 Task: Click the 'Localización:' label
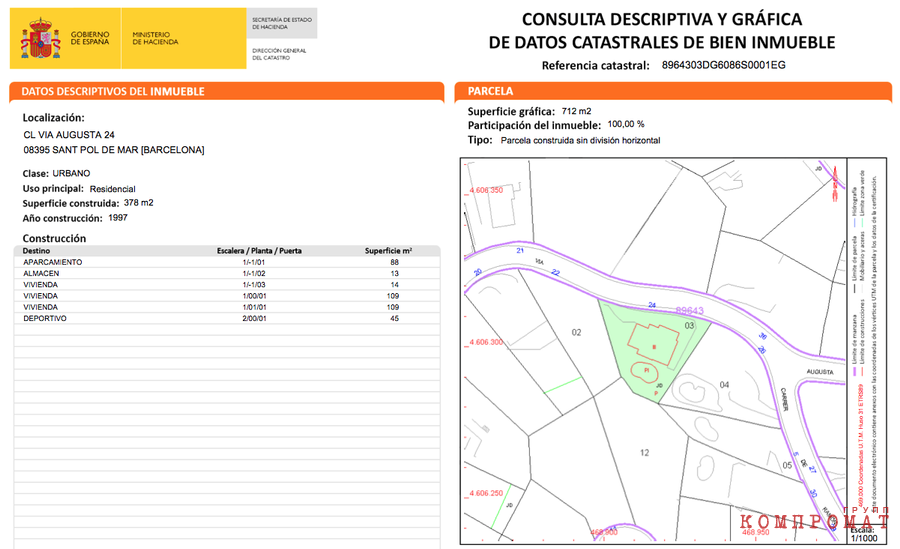tap(53, 118)
